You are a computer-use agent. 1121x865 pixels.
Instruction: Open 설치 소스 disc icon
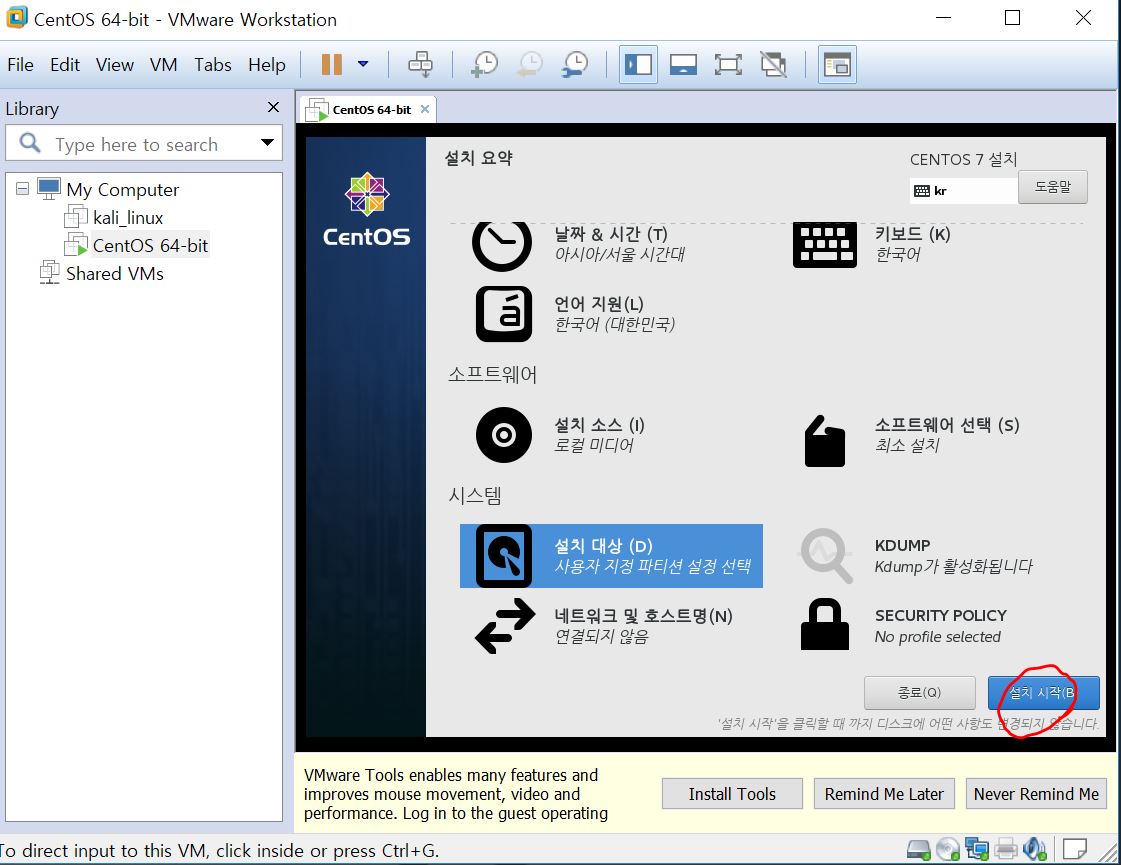pyautogui.click(x=504, y=435)
